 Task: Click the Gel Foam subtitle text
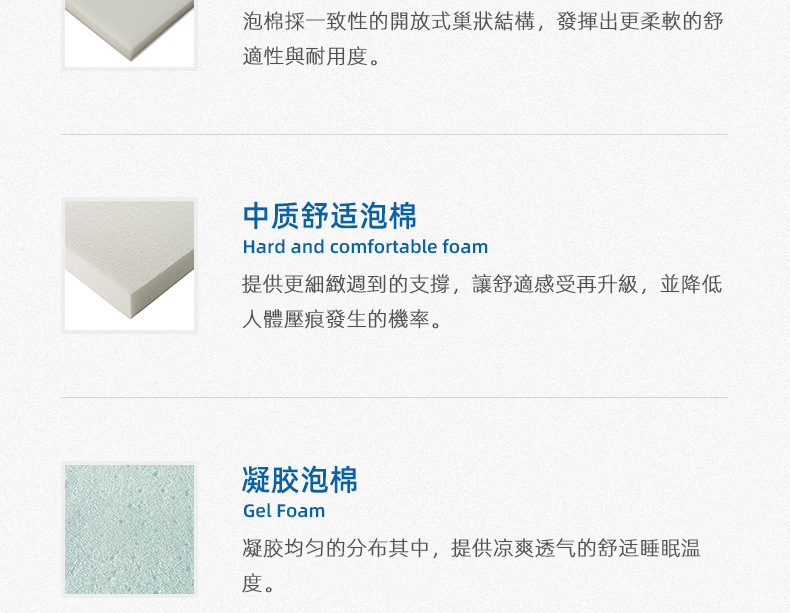(284, 511)
